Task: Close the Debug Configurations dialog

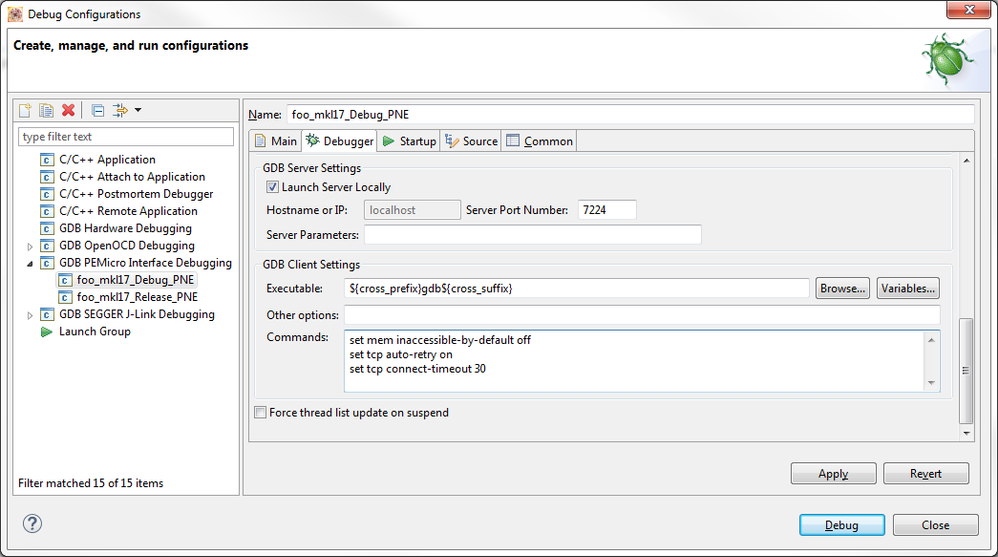Action: click(x=936, y=525)
